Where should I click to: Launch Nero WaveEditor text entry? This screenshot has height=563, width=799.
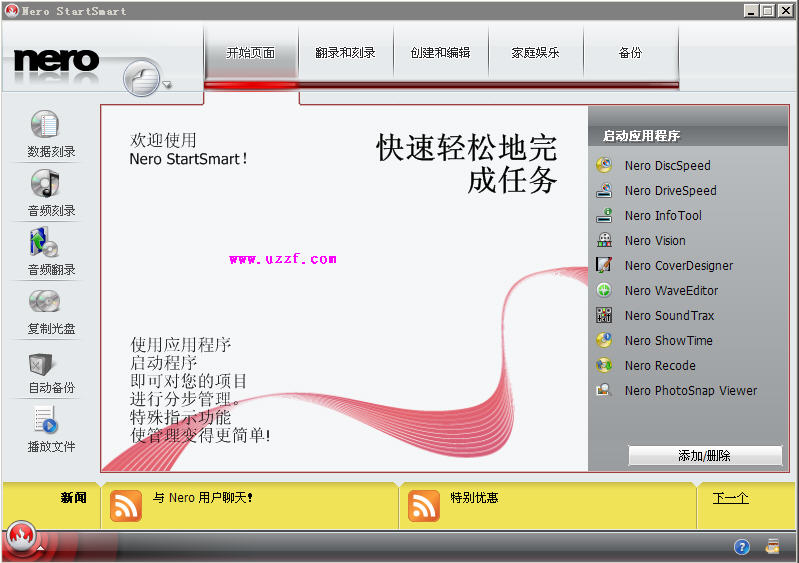click(x=672, y=290)
